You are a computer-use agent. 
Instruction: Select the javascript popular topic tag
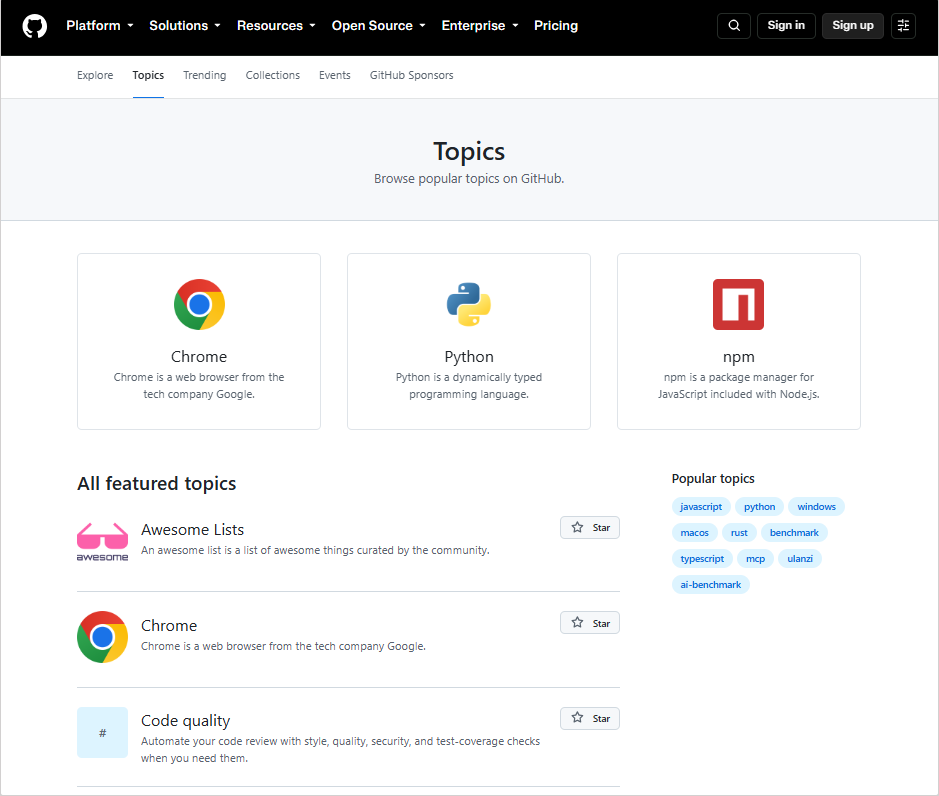pos(701,507)
